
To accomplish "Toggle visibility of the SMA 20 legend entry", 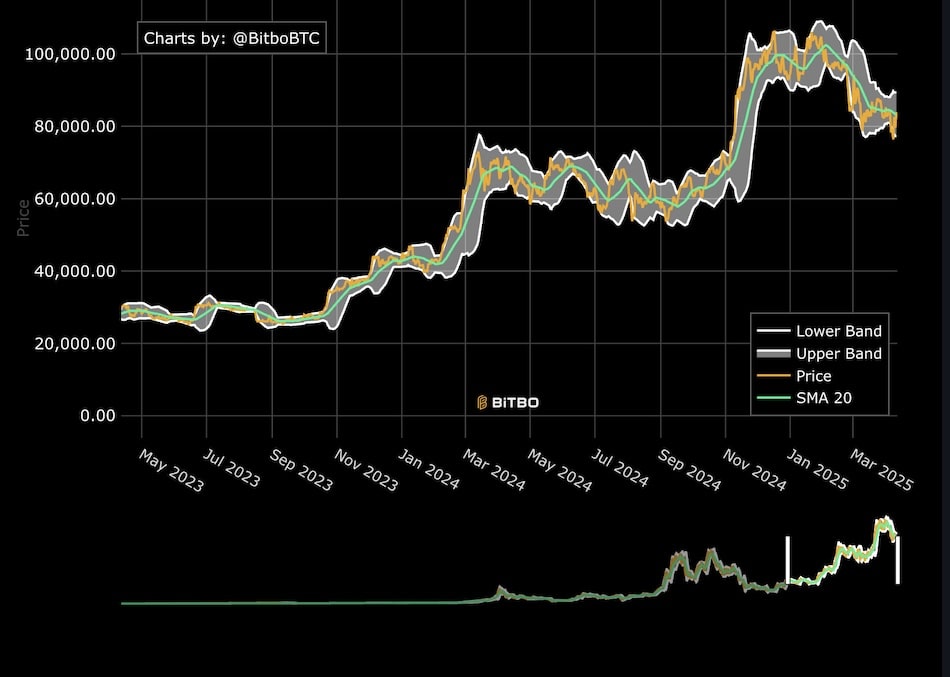I will 826,398.
